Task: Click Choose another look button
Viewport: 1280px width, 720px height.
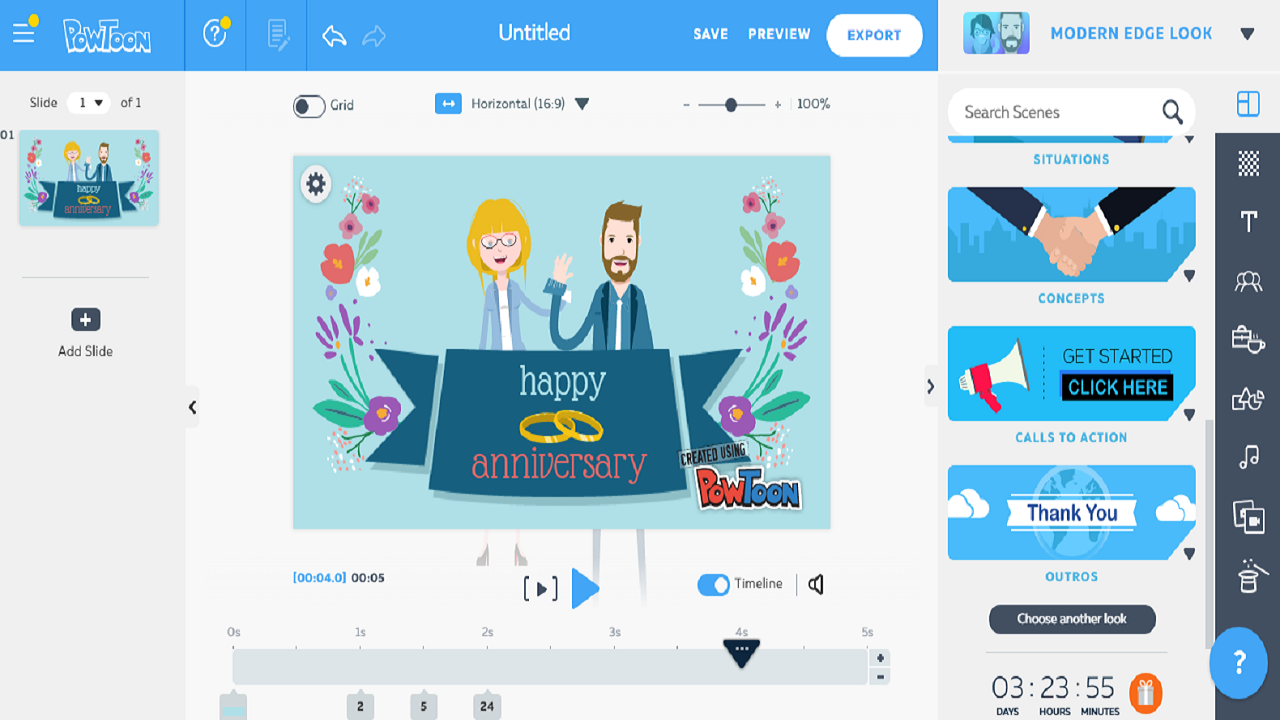Action: tap(1072, 619)
